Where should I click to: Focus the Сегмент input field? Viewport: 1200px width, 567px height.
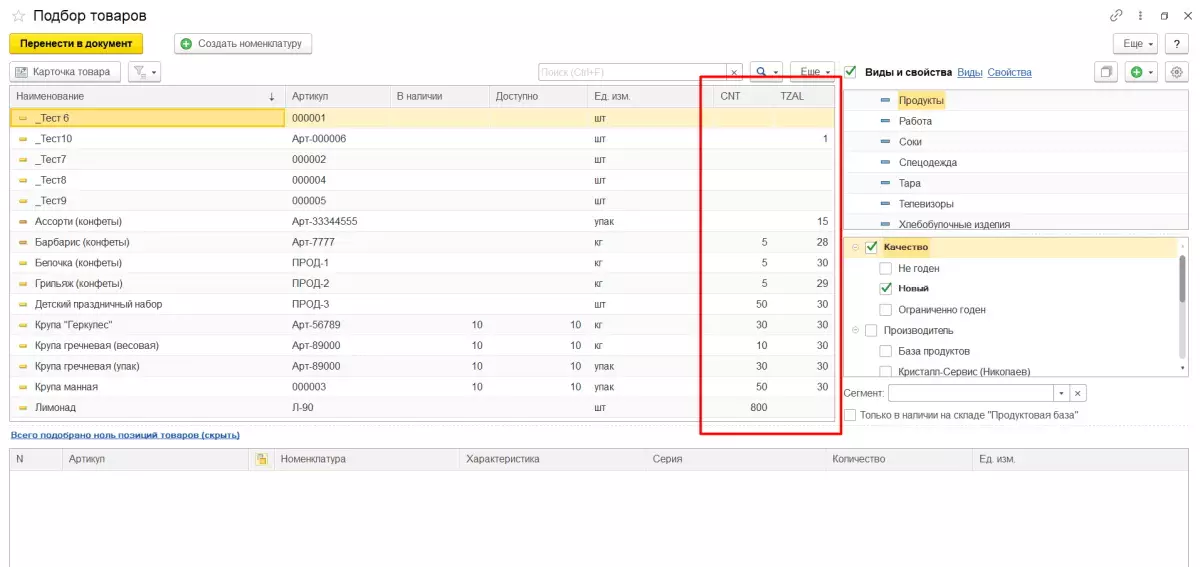click(x=970, y=394)
